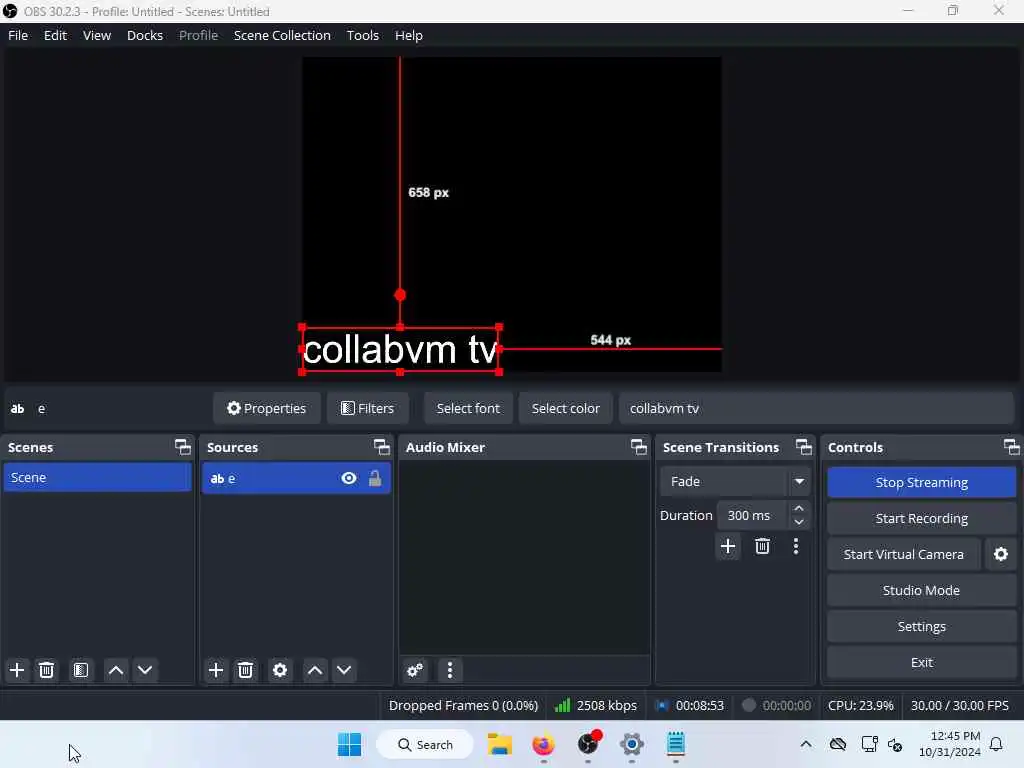Viewport: 1024px width, 768px height.
Task: Show hidden system tray icons chevron
Action: point(806,744)
